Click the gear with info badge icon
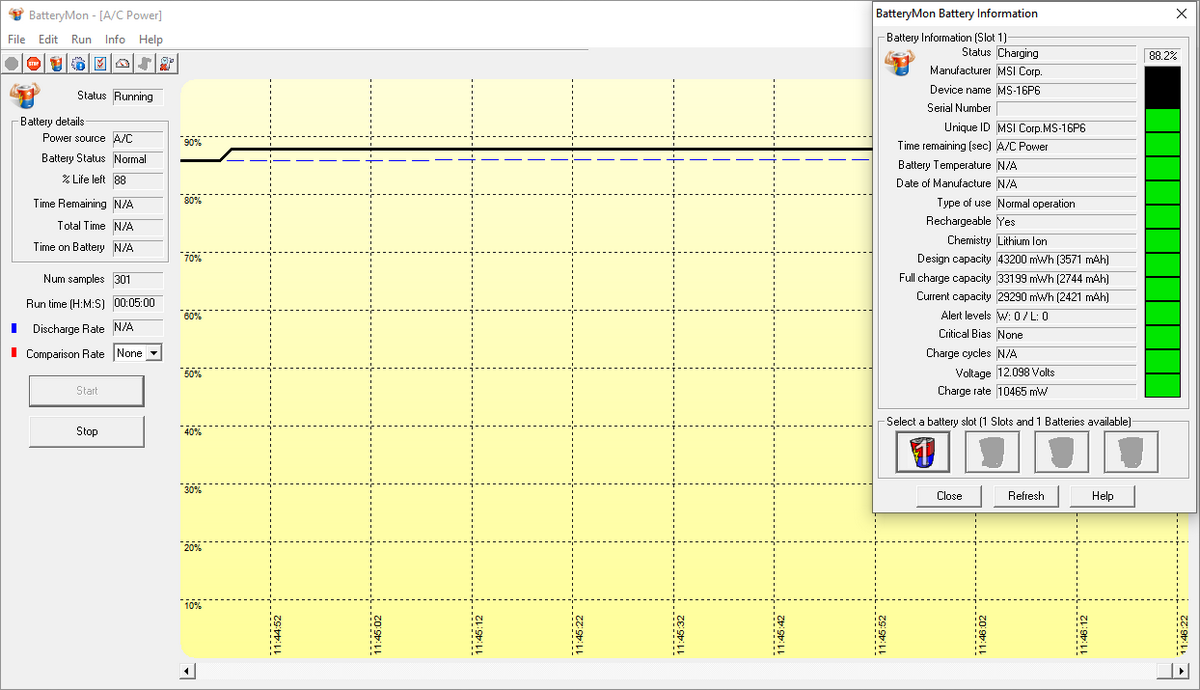The image size is (1200, 690). click(78, 63)
